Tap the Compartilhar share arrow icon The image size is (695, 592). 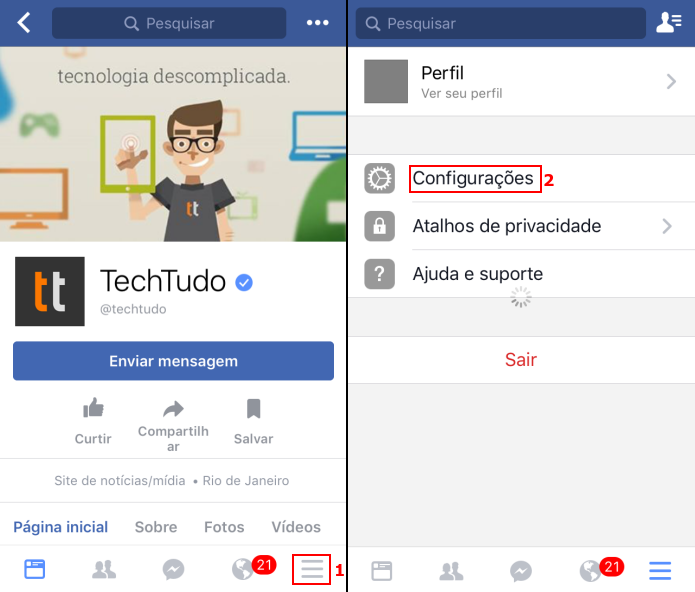173,409
